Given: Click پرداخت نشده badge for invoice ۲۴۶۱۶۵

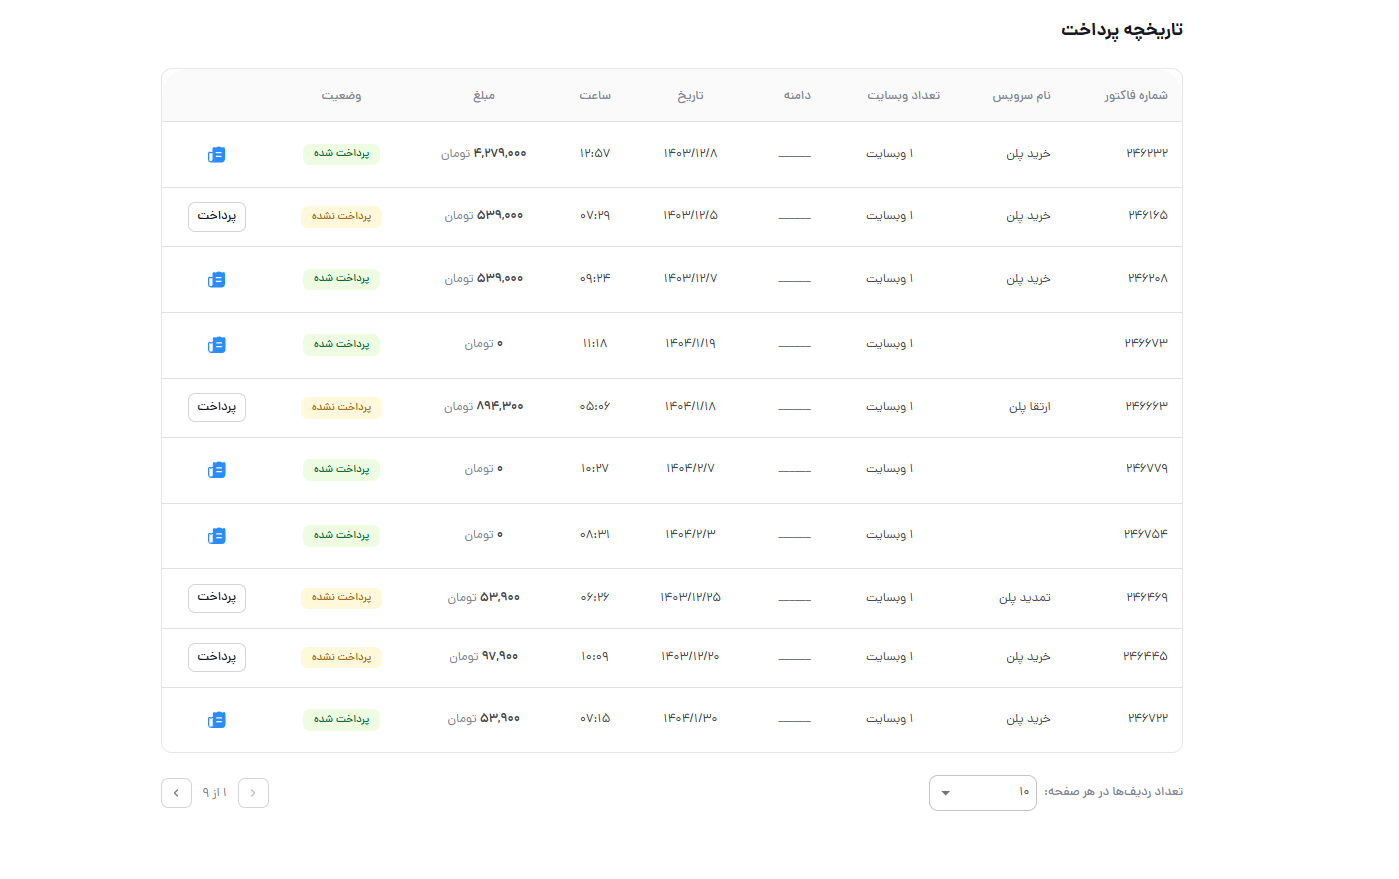Looking at the screenshot, I should [341, 216].
